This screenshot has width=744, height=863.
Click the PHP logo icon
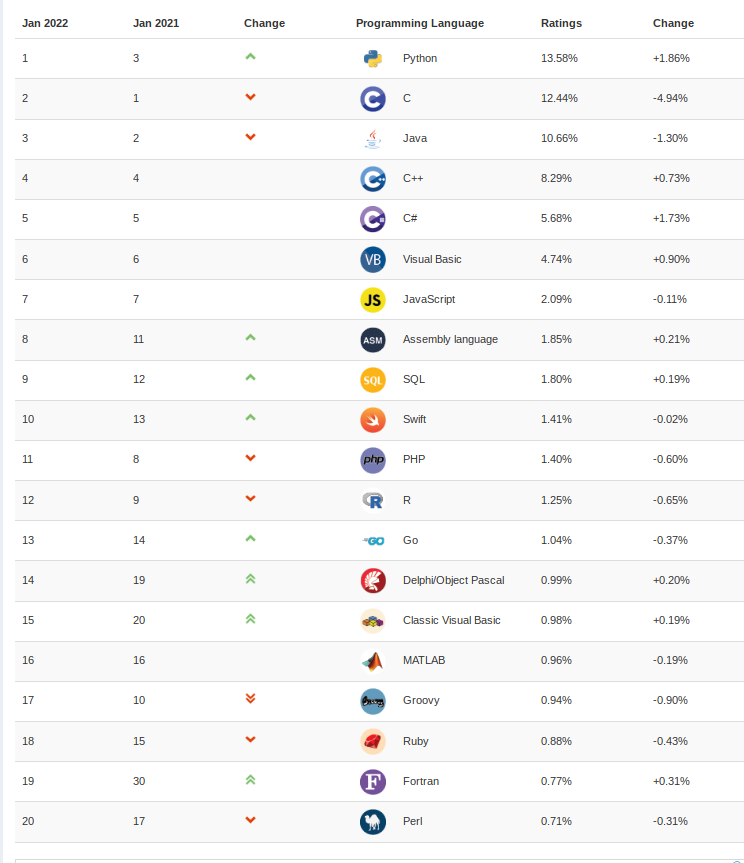click(x=373, y=460)
